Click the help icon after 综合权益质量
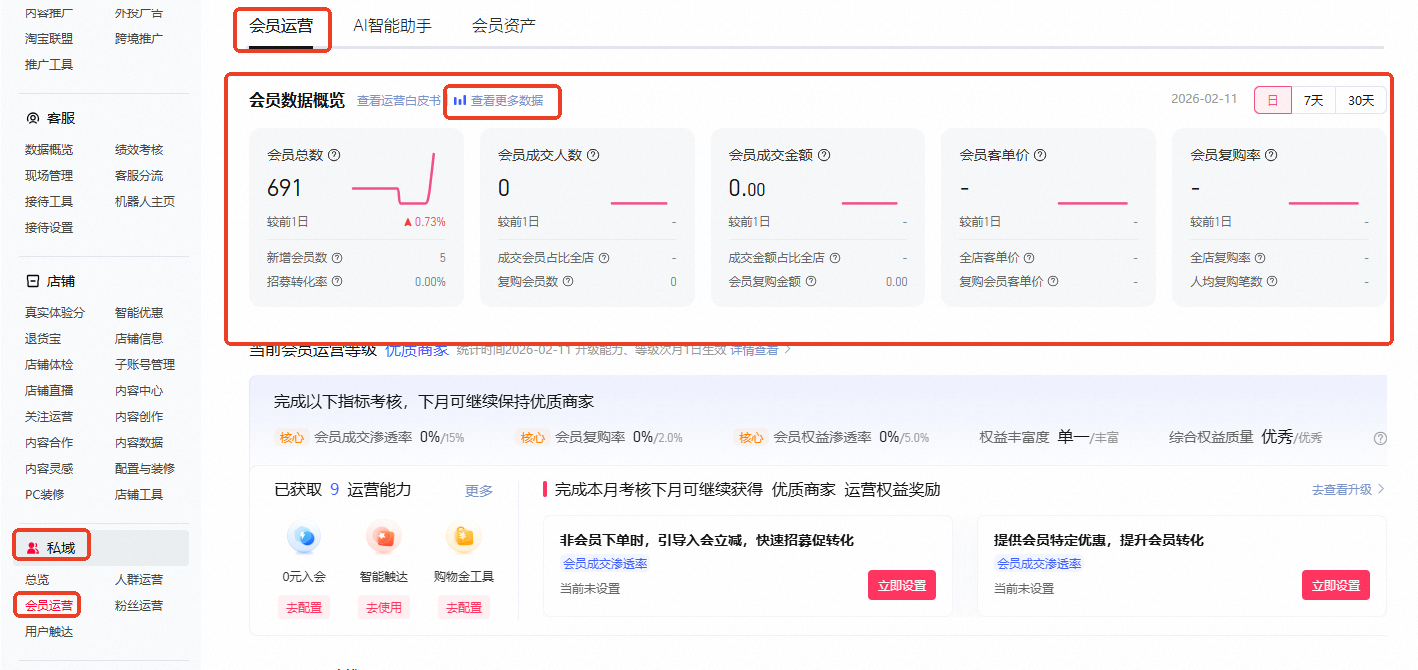Viewport: 1418px width, 670px height. 1380,438
